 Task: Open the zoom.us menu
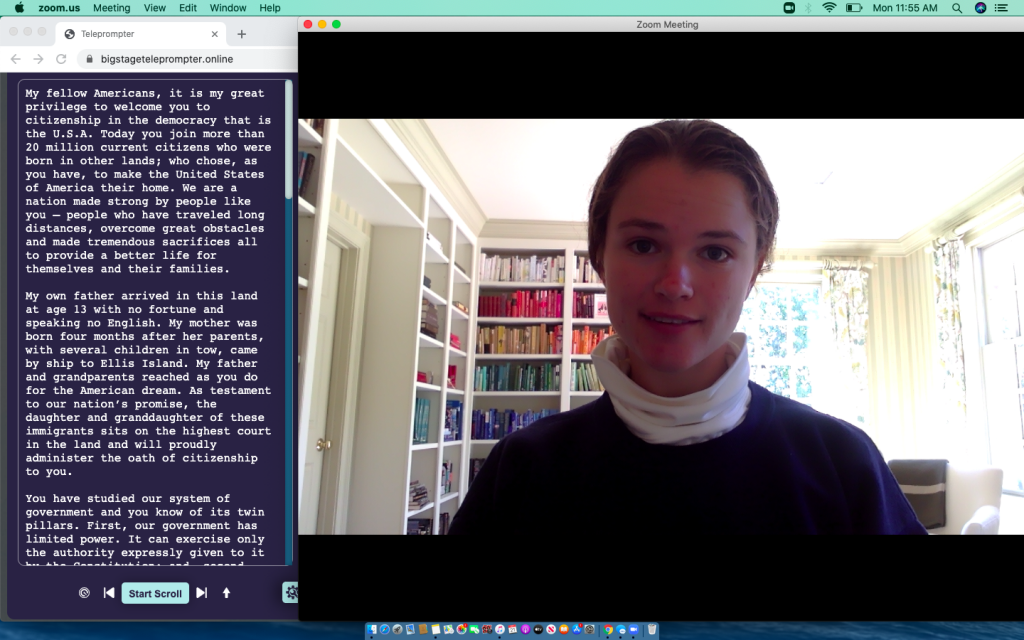click(59, 8)
